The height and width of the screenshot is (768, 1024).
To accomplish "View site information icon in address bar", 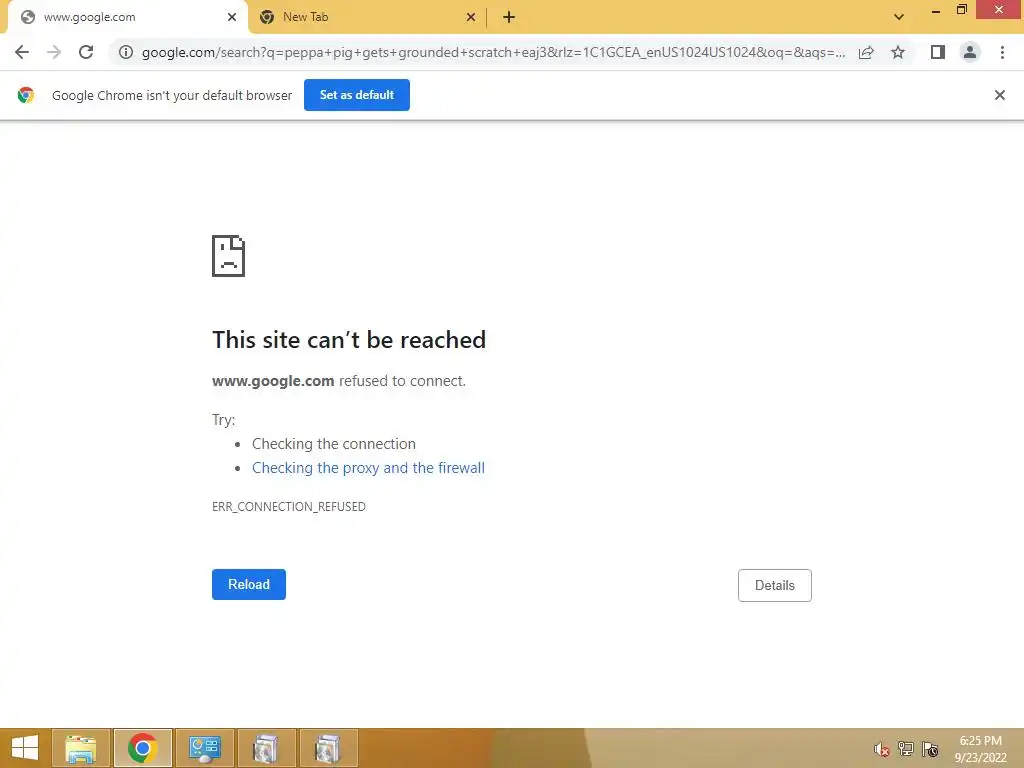I will [126, 52].
